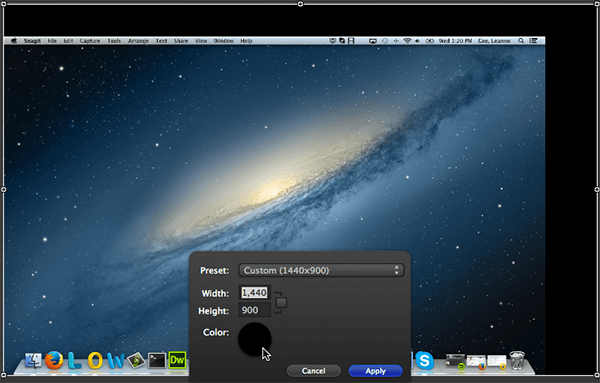Open the Tools menu
This screenshot has width=600, height=383.
[x=114, y=41]
